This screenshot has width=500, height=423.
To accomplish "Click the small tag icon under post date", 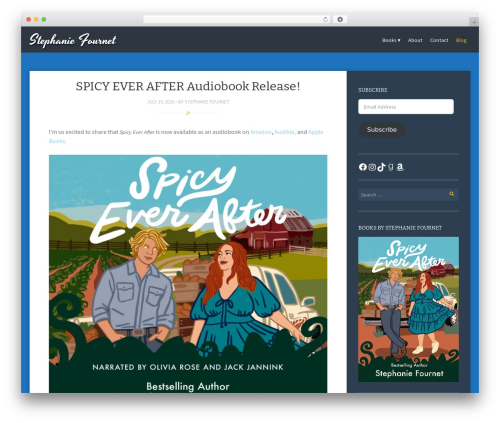I will coord(188,113).
